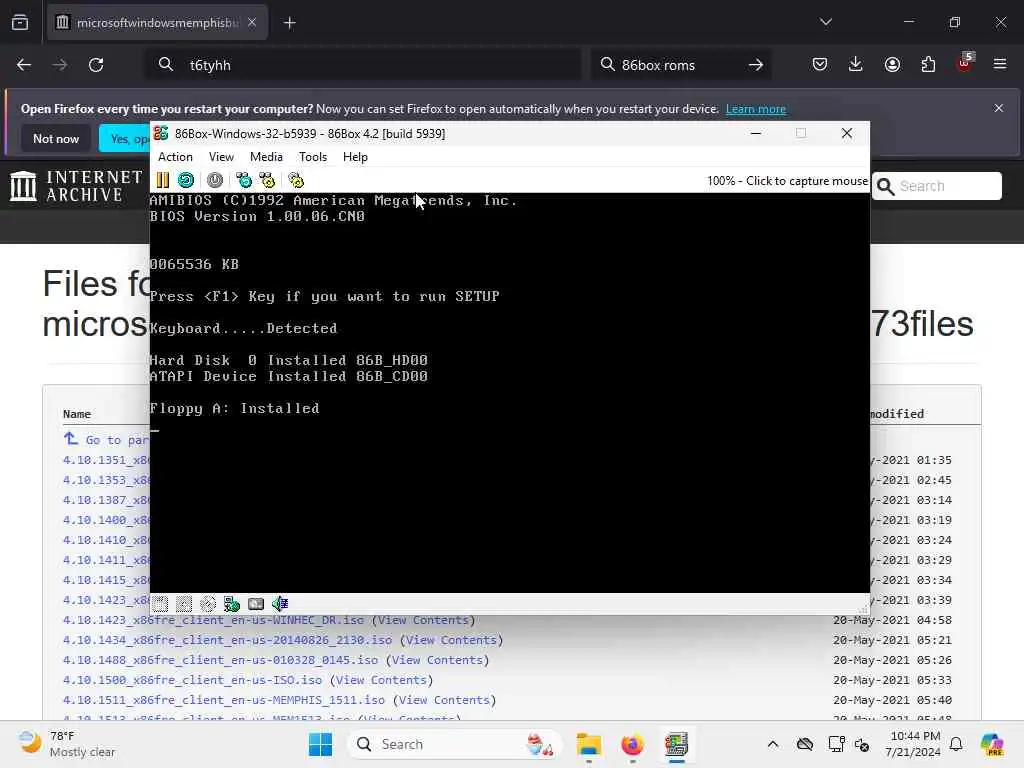Open the notifications bell icon
The image size is (1024, 768).
pyautogui.click(x=956, y=744)
